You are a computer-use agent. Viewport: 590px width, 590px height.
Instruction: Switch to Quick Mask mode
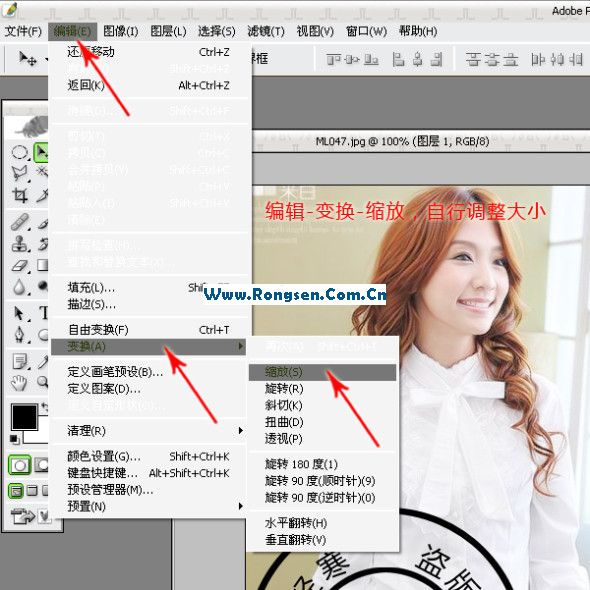[x=41, y=465]
